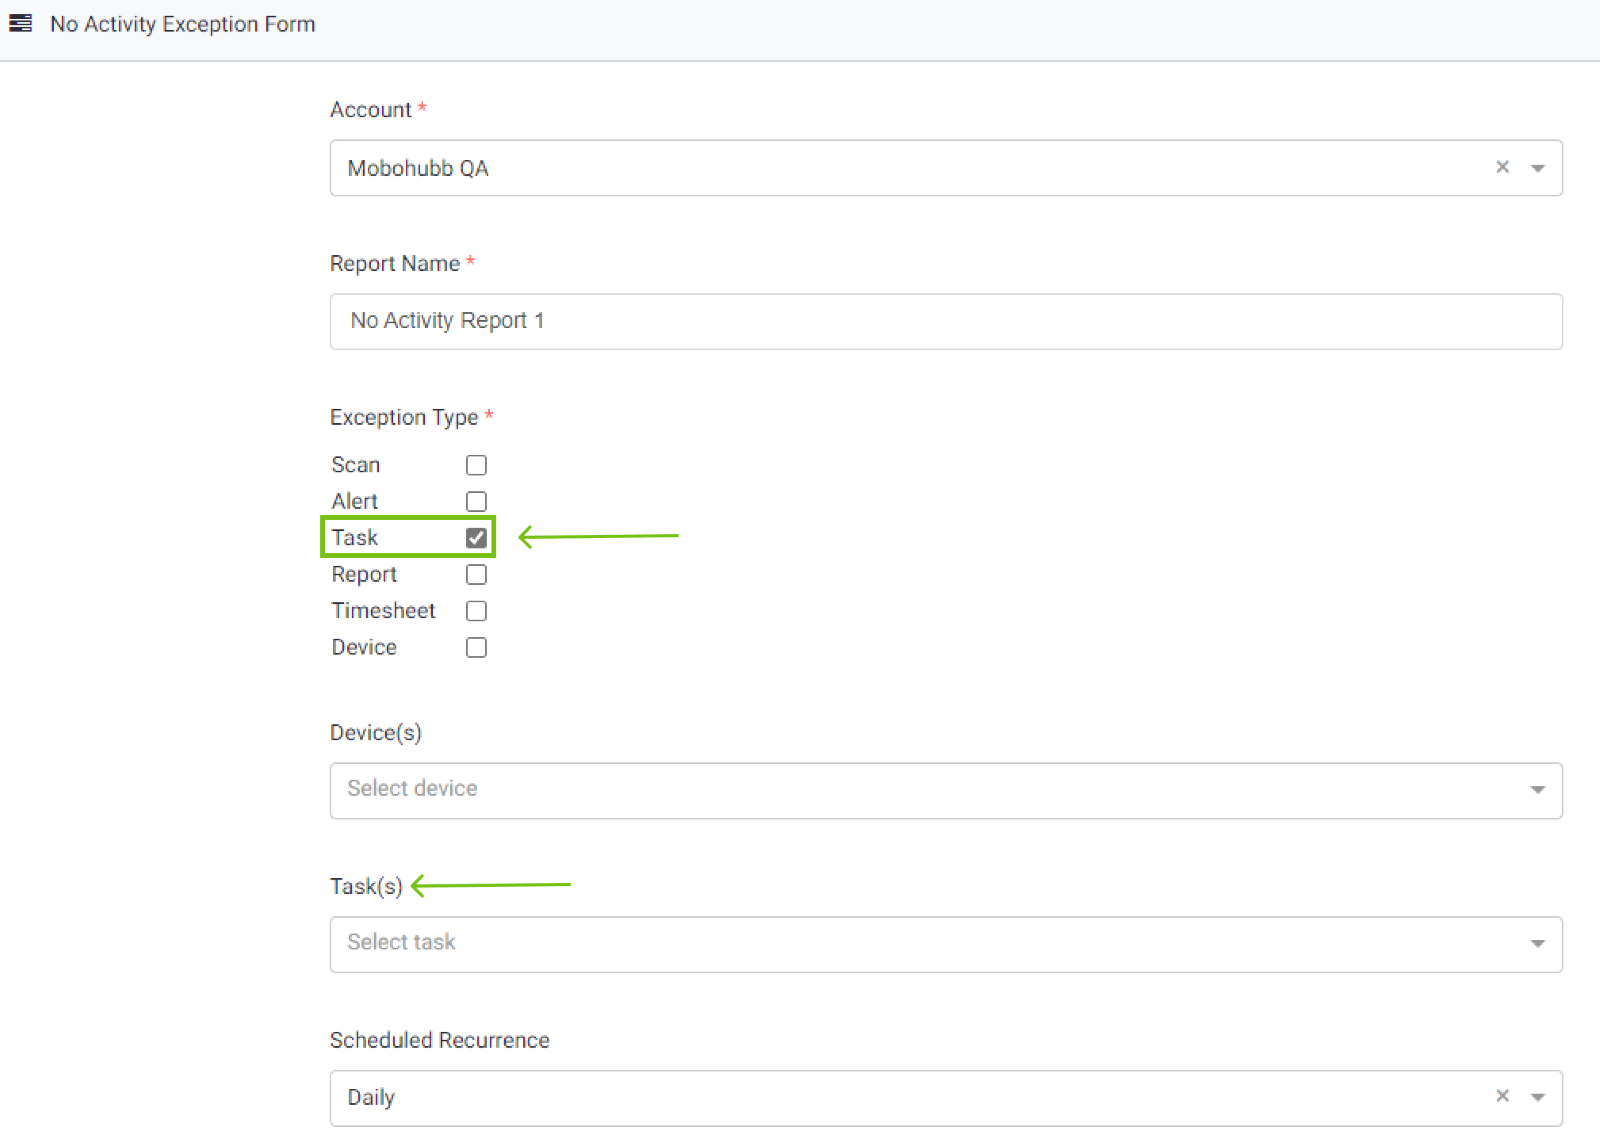This screenshot has height=1135, width=1600.
Task: Clear the Mobohubb QA account selection
Action: click(x=1502, y=167)
